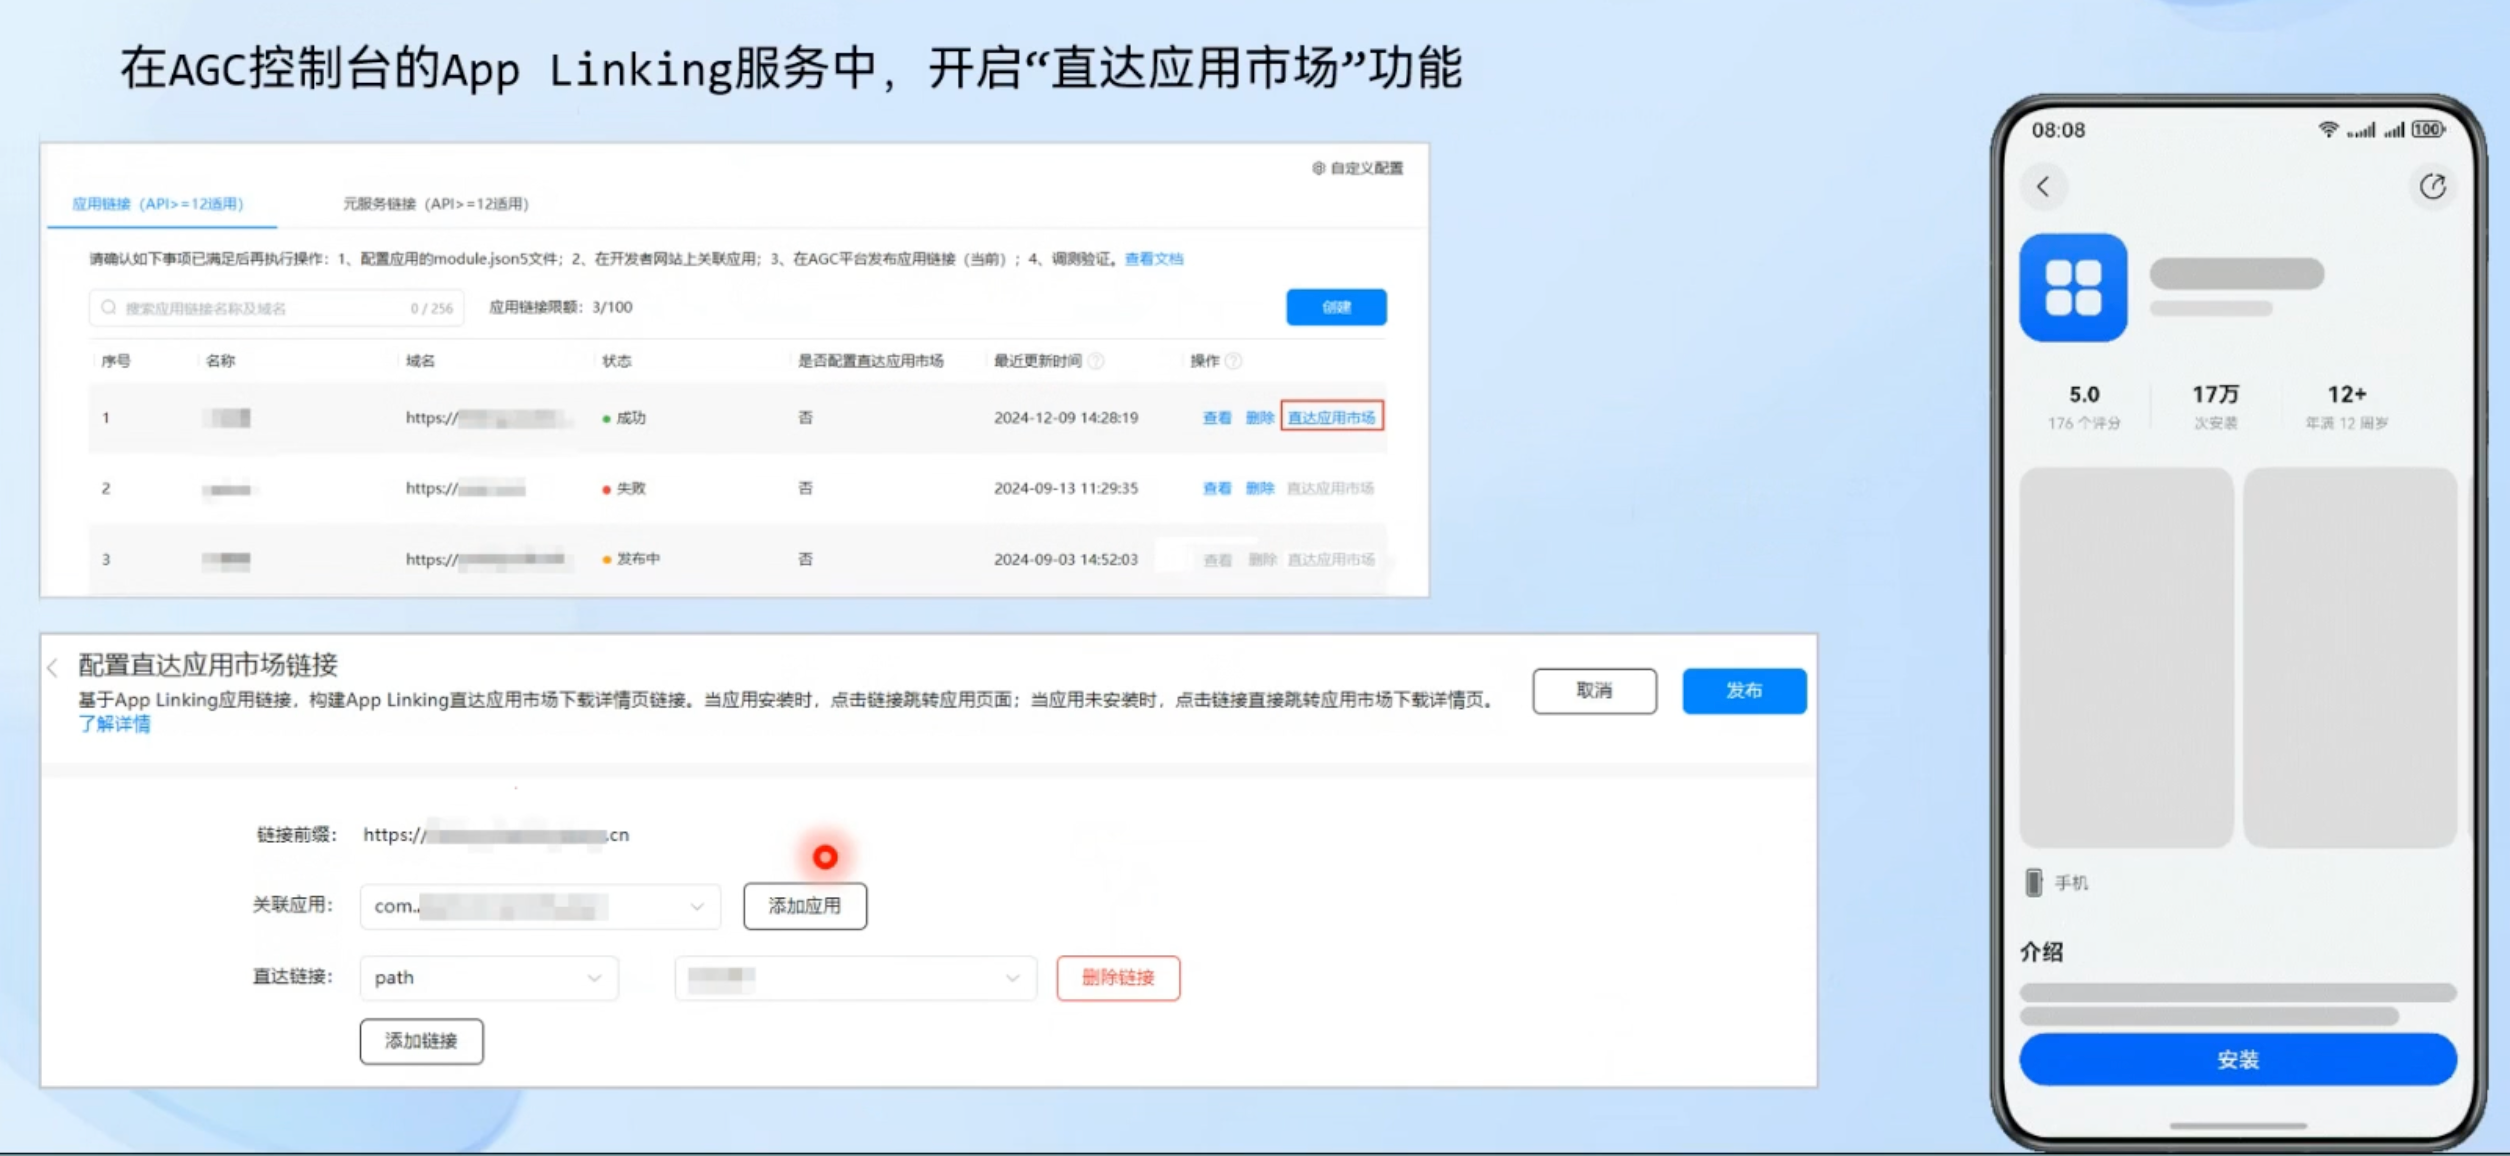Expand the path value dropdown beside 删除链接

click(1012, 978)
